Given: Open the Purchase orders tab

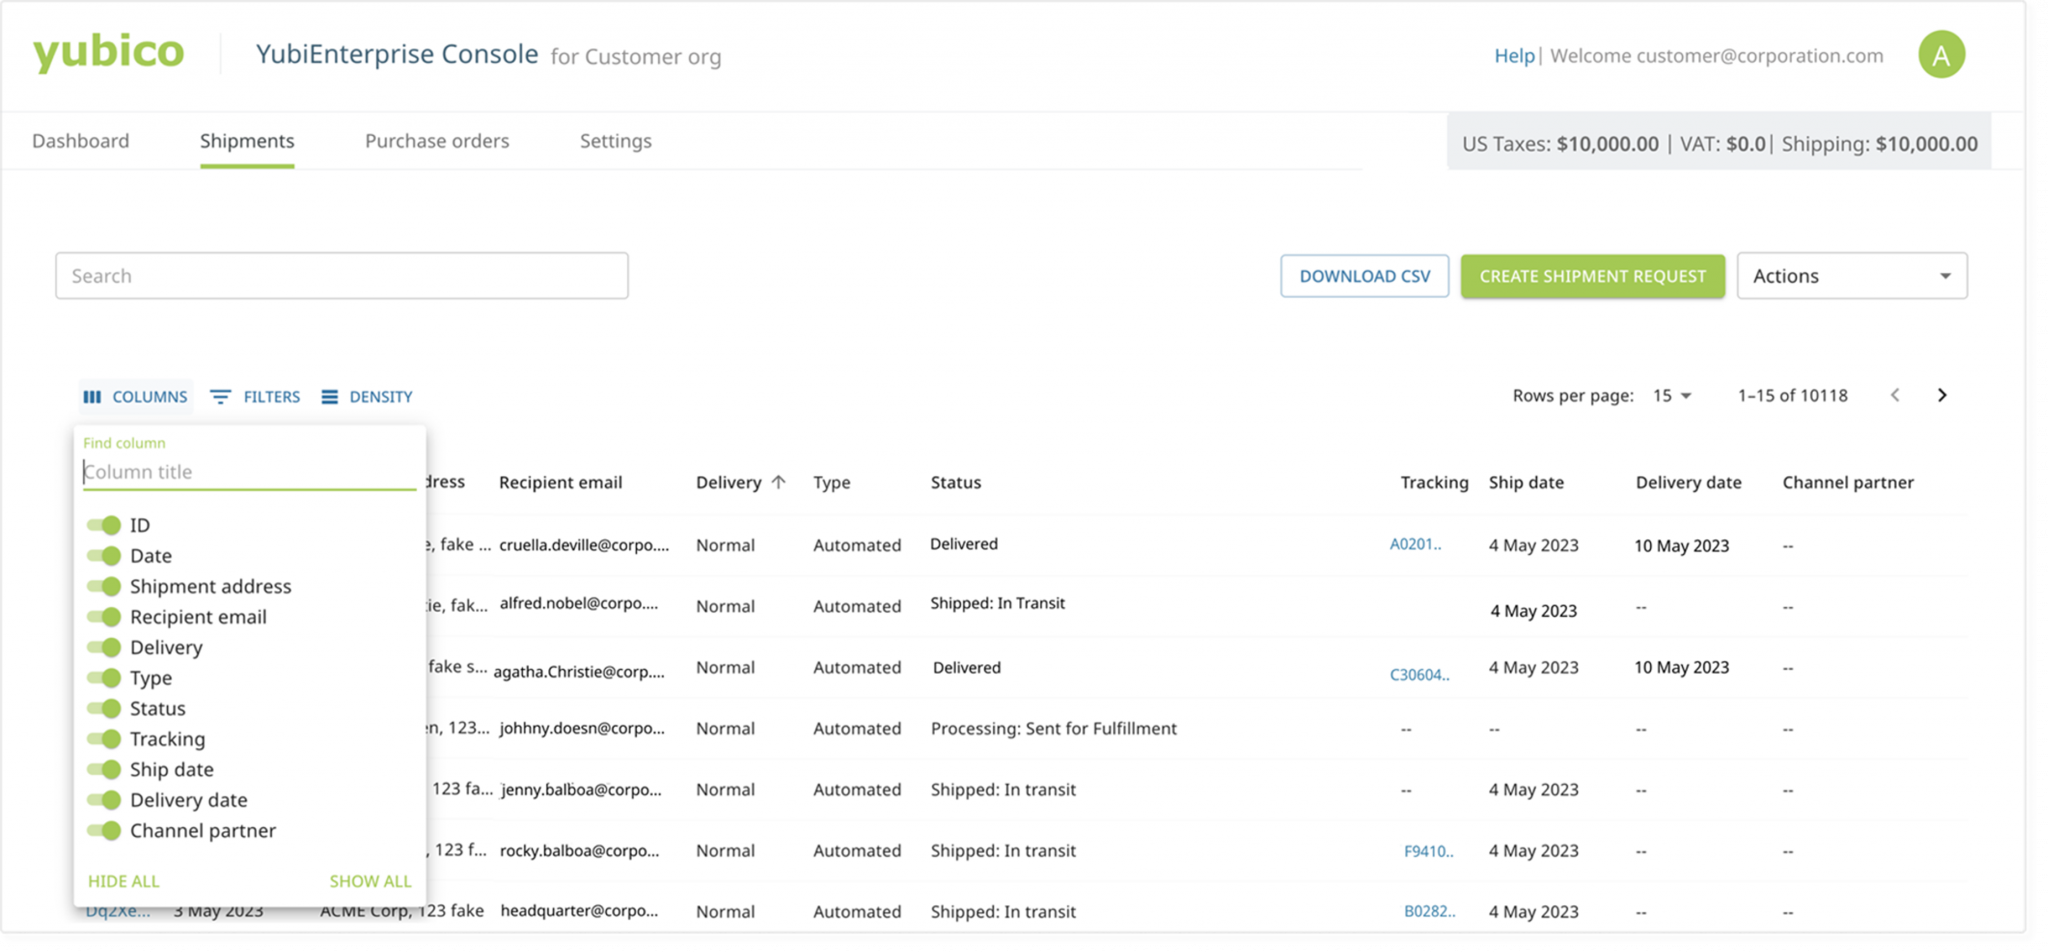Looking at the screenshot, I should click(x=437, y=141).
